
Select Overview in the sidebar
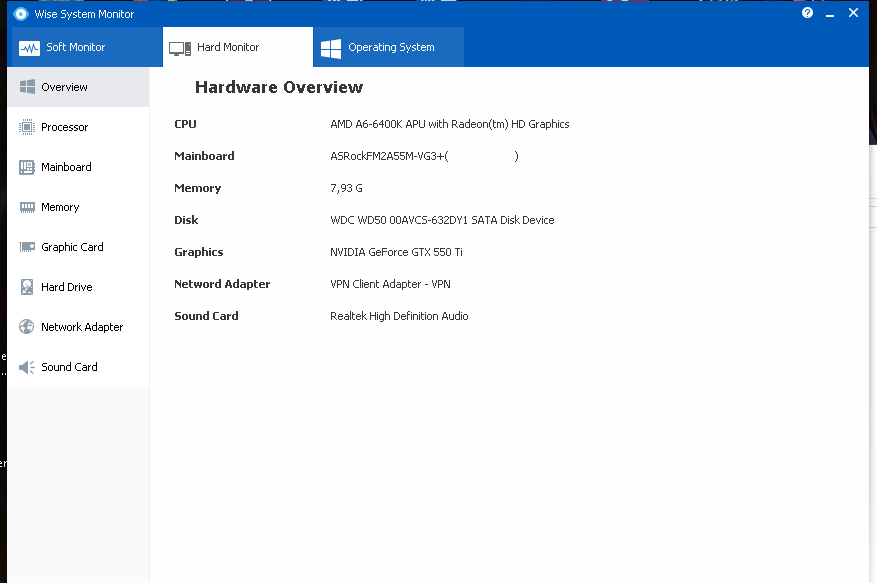click(x=78, y=87)
